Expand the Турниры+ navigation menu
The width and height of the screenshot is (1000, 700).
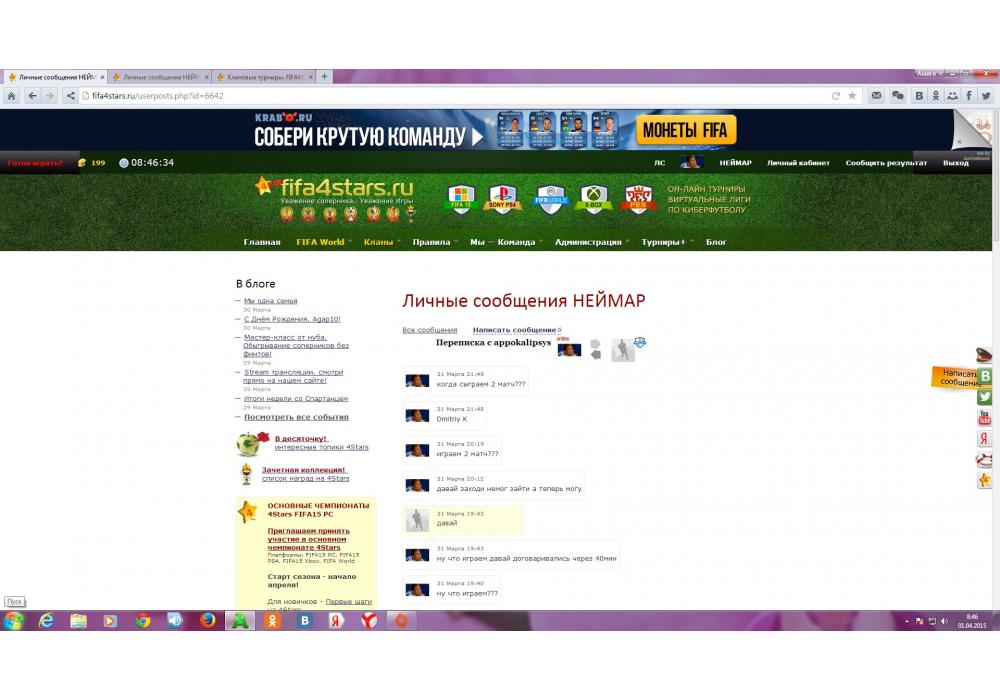[x=664, y=242]
